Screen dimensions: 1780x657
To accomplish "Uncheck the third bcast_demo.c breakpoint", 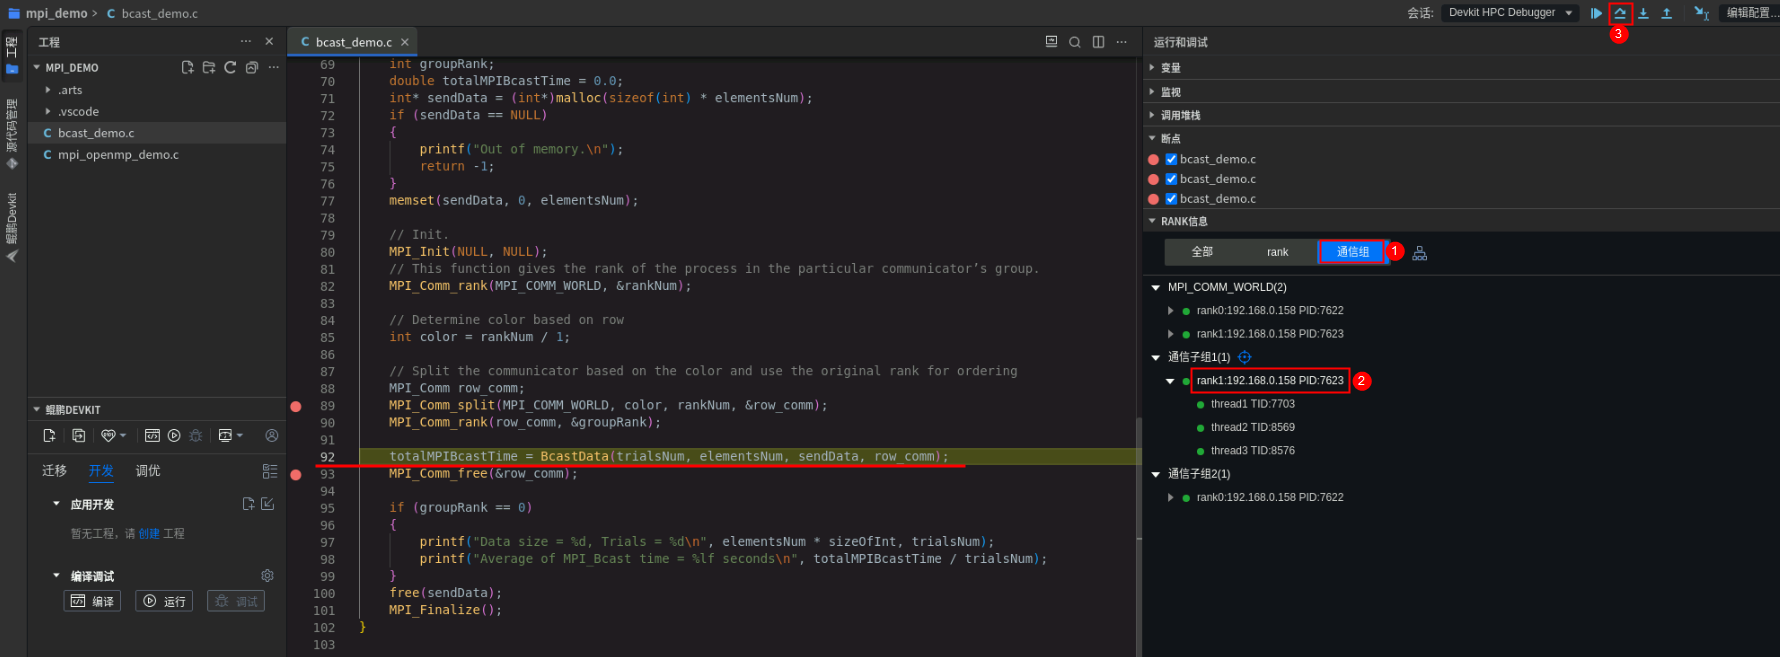I will click(x=1171, y=199).
